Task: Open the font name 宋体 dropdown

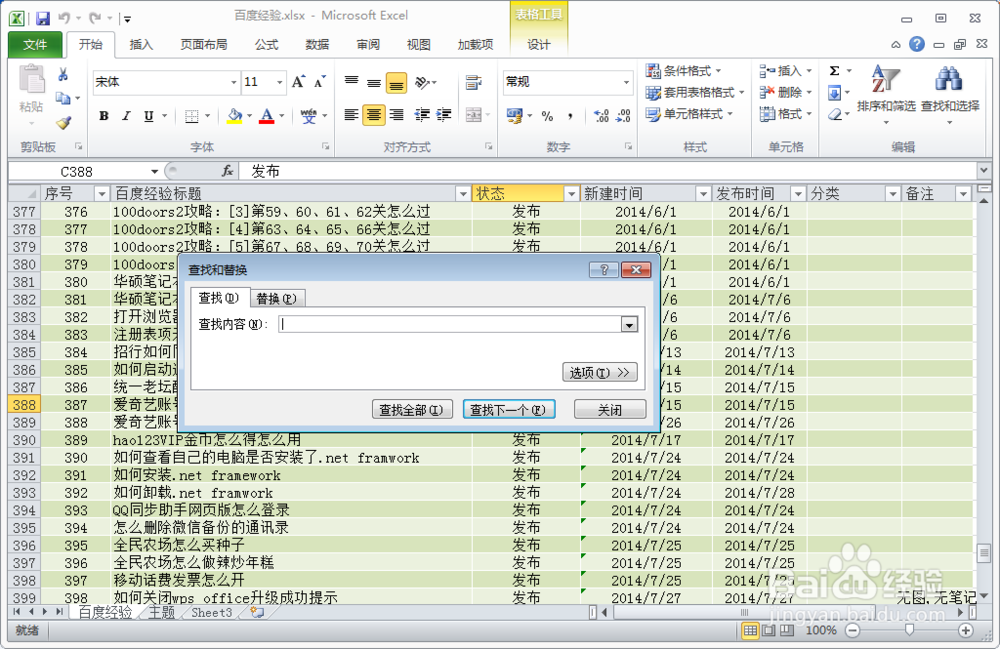Action: [233, 82]
